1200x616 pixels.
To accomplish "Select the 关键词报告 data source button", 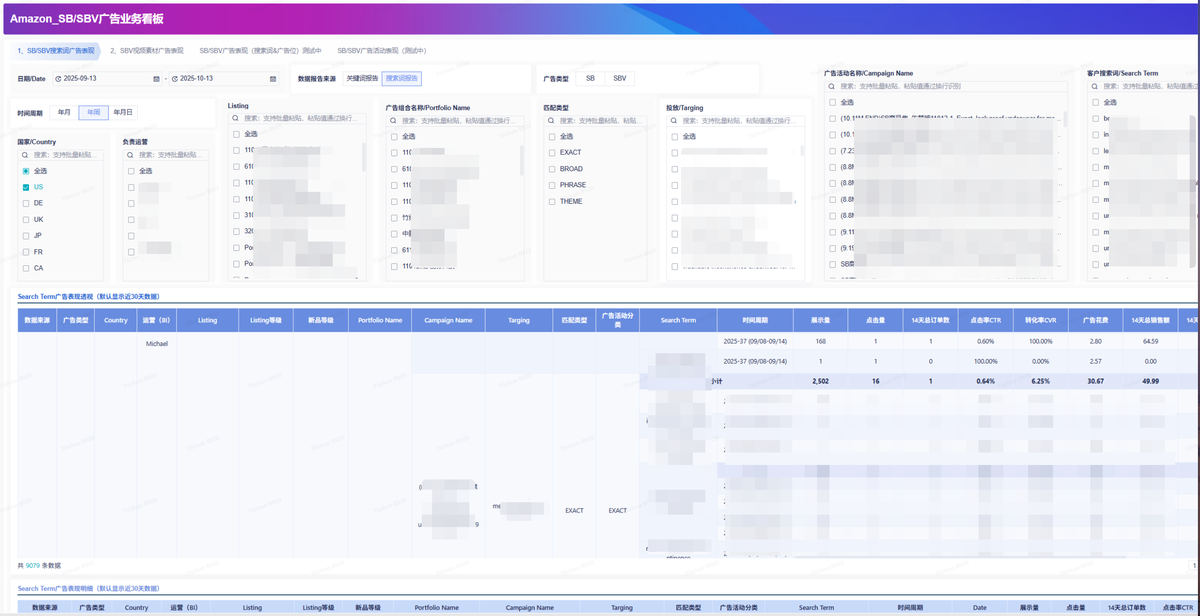I will (361, 78).
